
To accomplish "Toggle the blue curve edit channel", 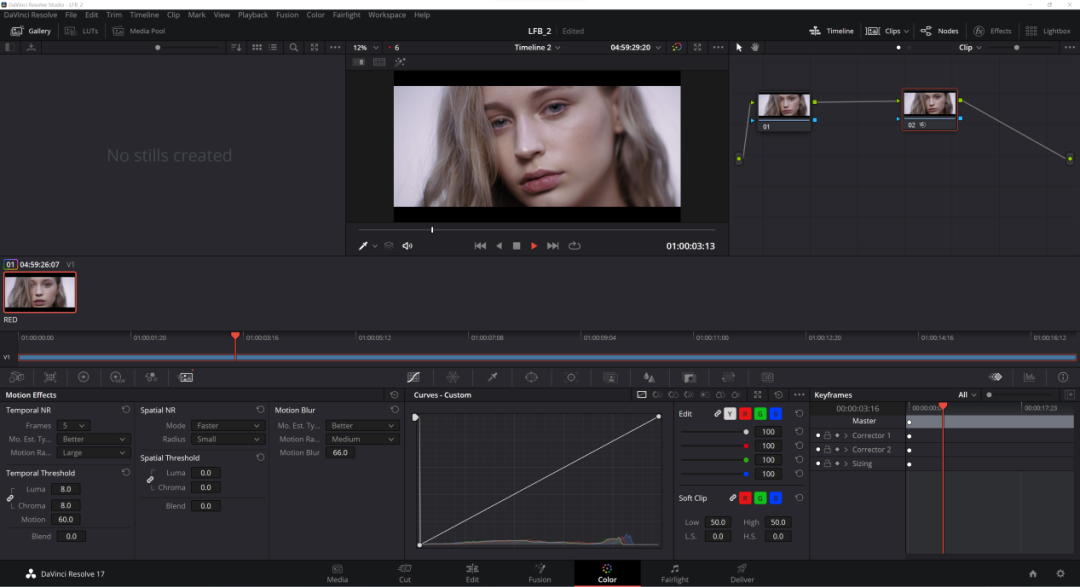I will tap(776, 414).
